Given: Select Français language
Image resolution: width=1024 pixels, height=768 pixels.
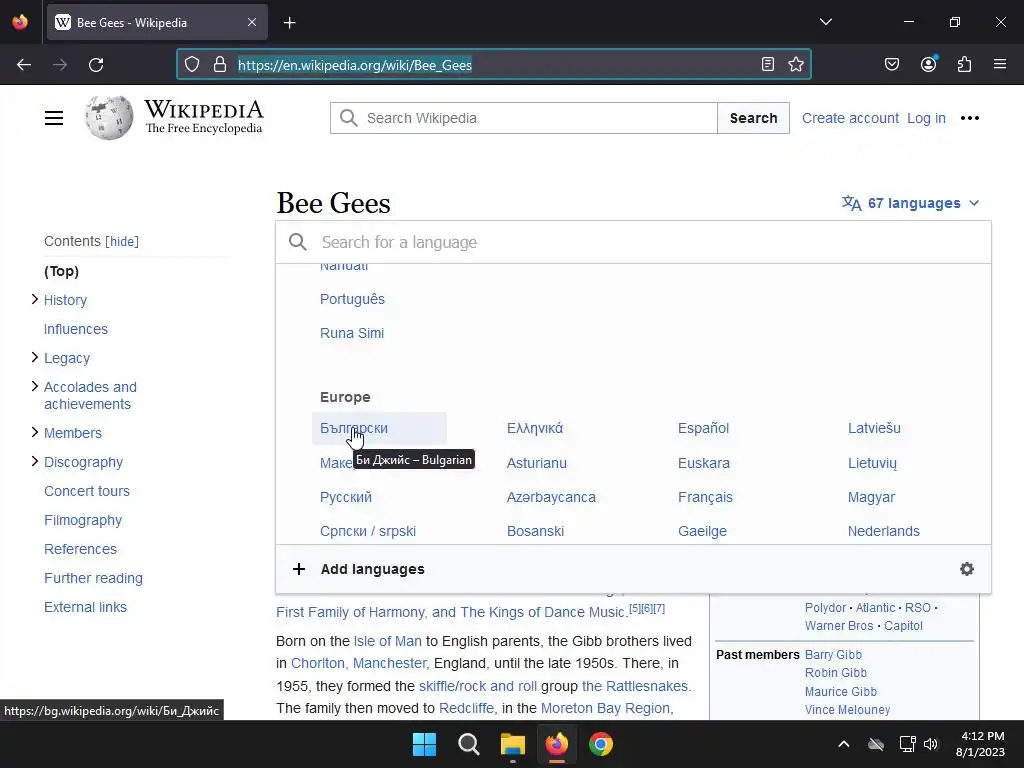Looking at the screenshot, I should 705,497.
